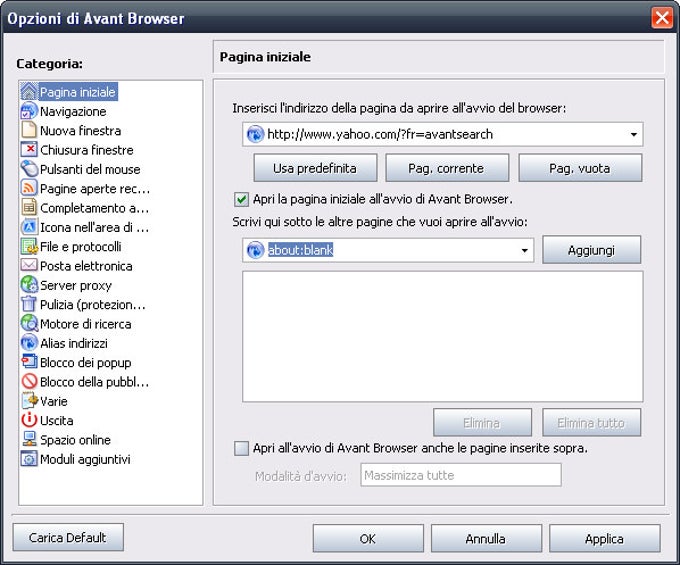
Task: Go to the Server proxy settings
Action: tap(75, 285)
